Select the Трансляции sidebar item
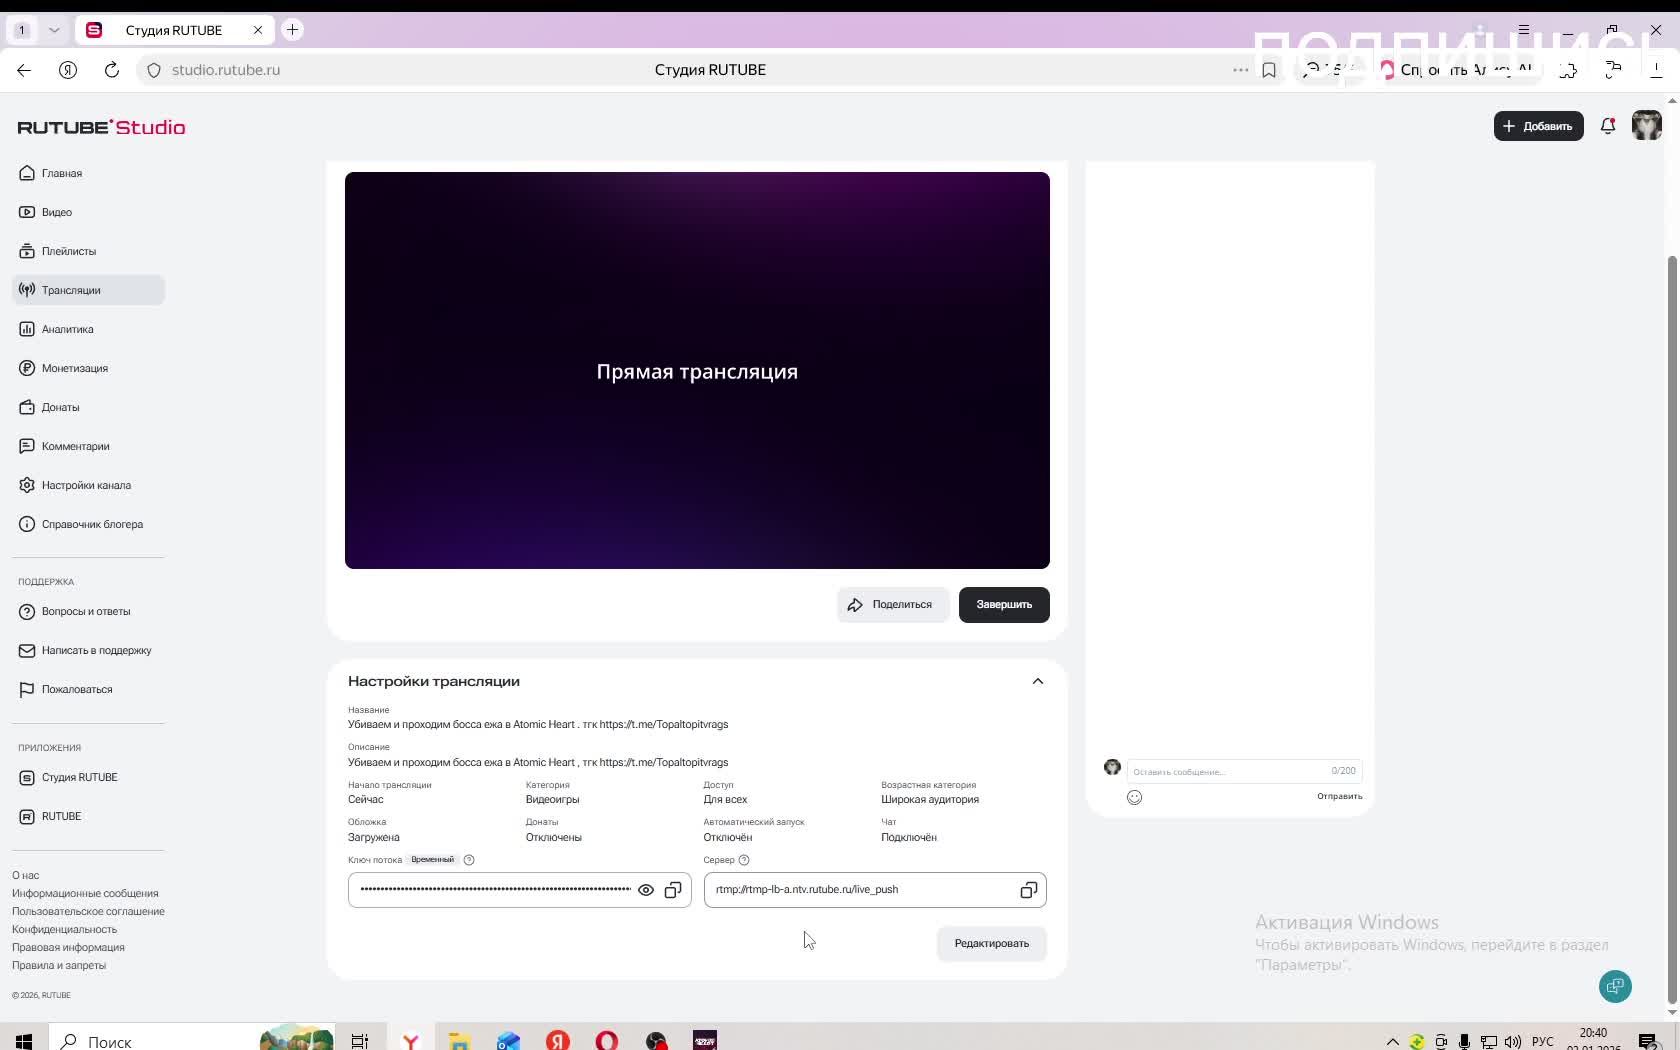Image resolution: width=1680 pixels, height=1050 pixels. (x=88, y=290)
